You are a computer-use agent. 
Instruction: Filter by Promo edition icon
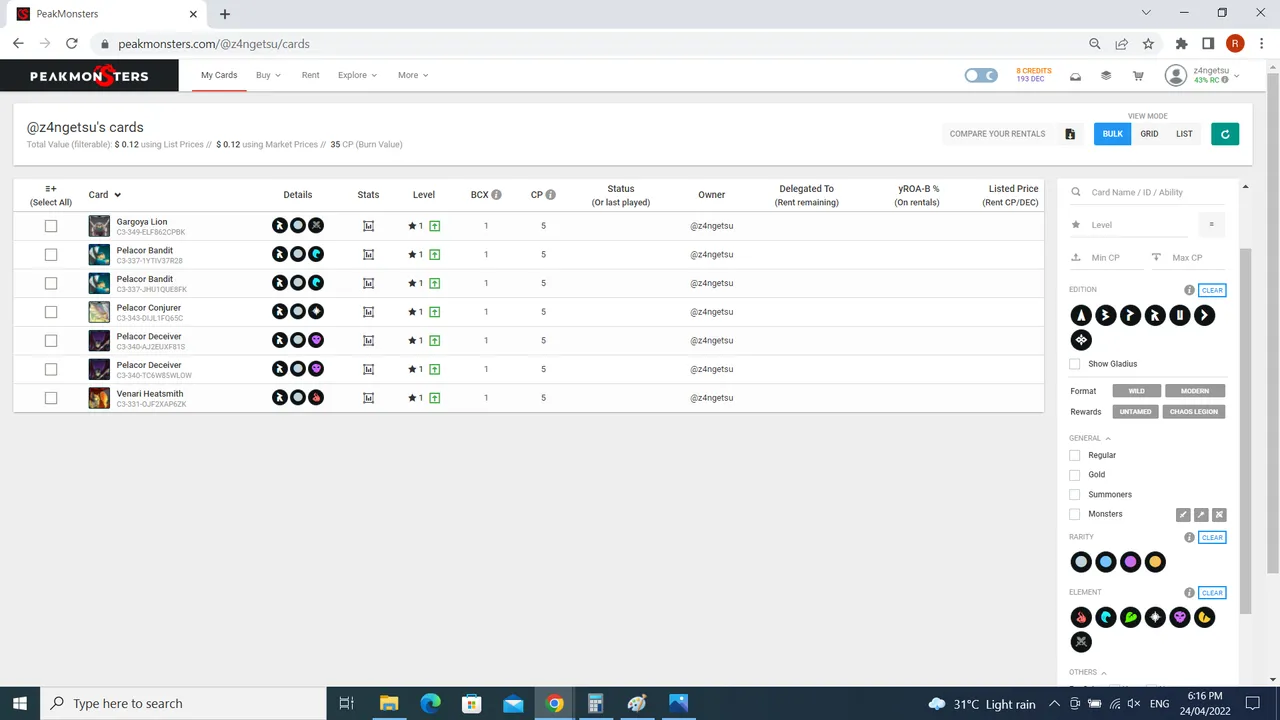pos(1130,316)
